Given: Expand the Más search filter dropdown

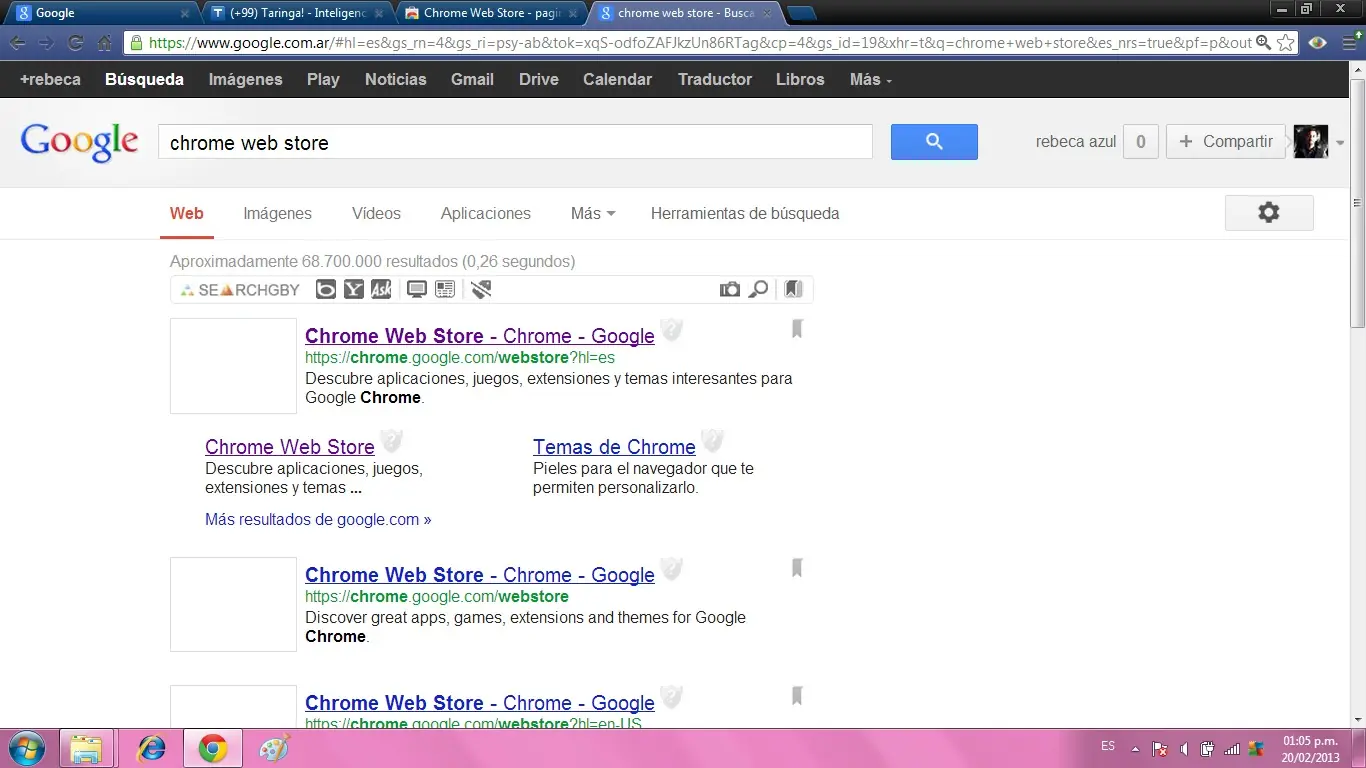Looking at the screenshot, I should 593,213.
